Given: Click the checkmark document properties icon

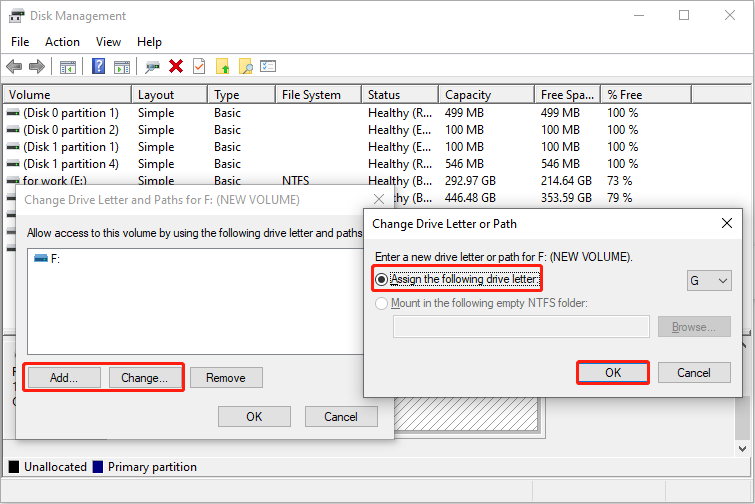Looking at the screenshot, I should point(199,67).
